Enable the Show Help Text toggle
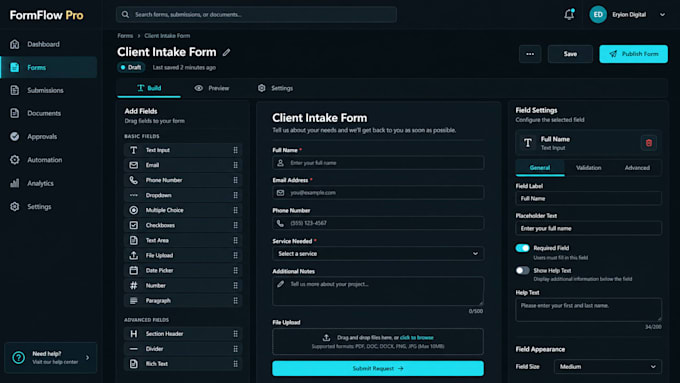This screenshot has height=383, width=680. pos(523,270)
